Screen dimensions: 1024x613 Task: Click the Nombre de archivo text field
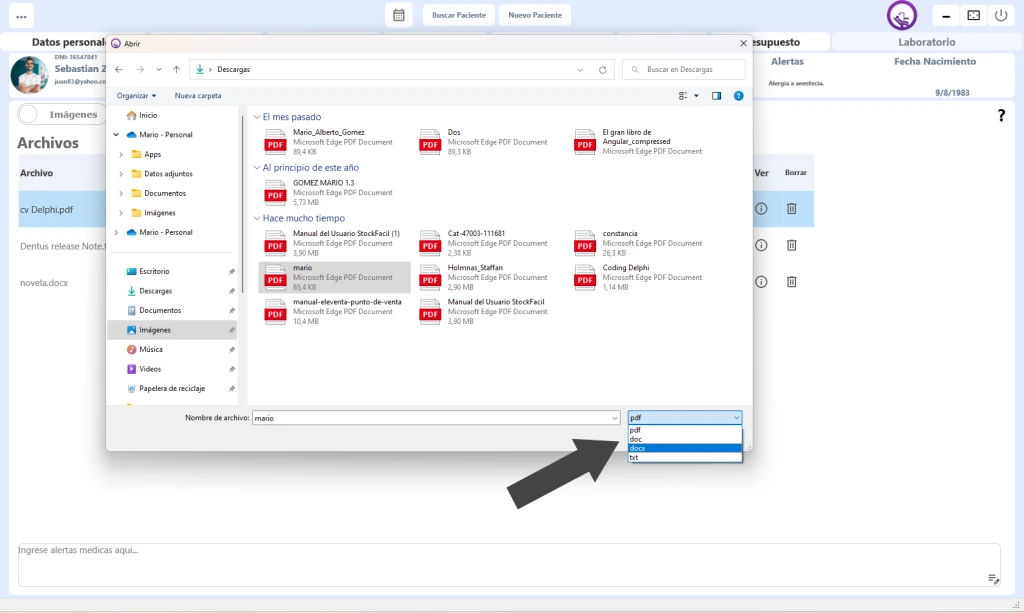pyautogui.click(x=435, y=417)
